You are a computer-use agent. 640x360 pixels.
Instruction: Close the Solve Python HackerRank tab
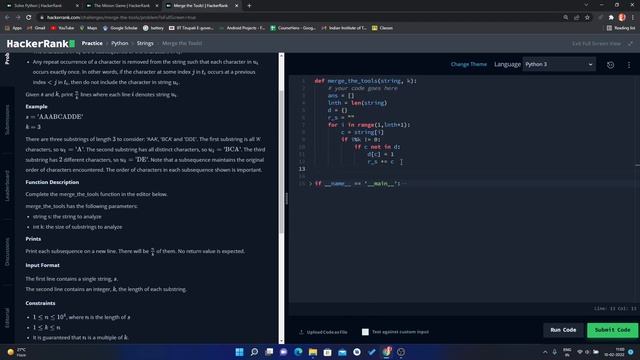click(77, 6)
